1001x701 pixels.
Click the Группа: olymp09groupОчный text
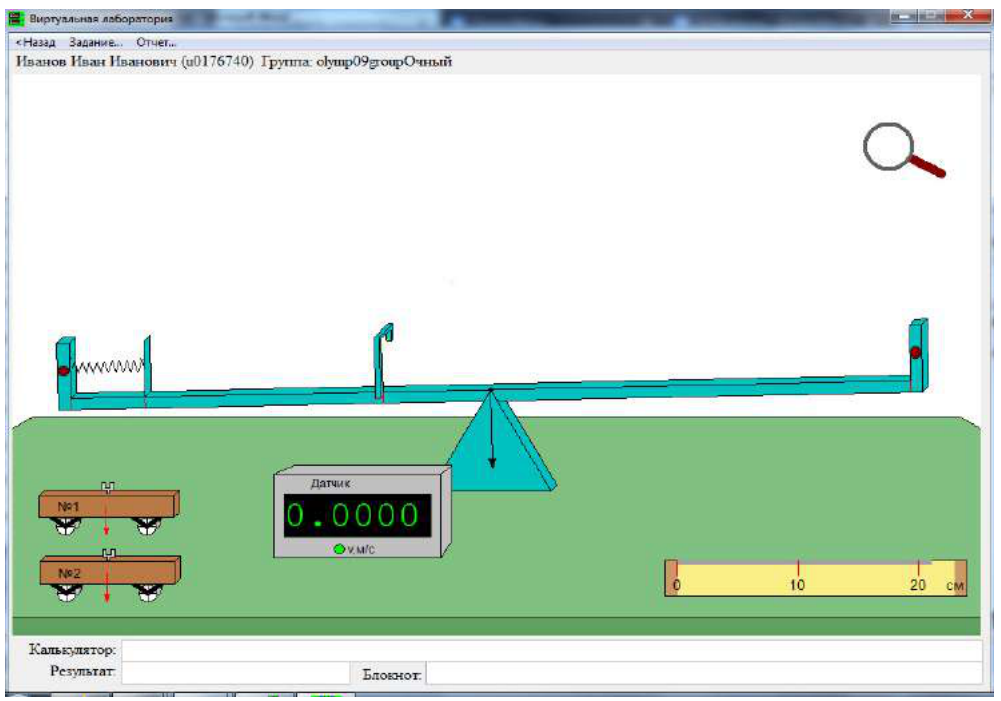pos(357,62)
